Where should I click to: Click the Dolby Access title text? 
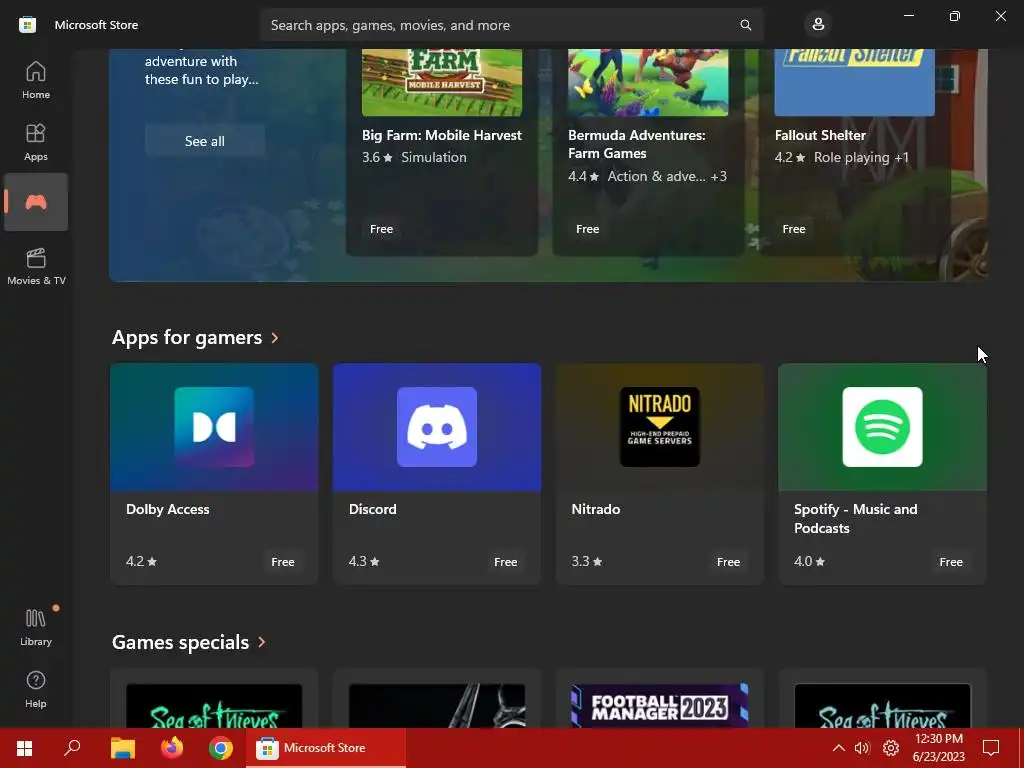pyautogui.click(x=168, y=509)
